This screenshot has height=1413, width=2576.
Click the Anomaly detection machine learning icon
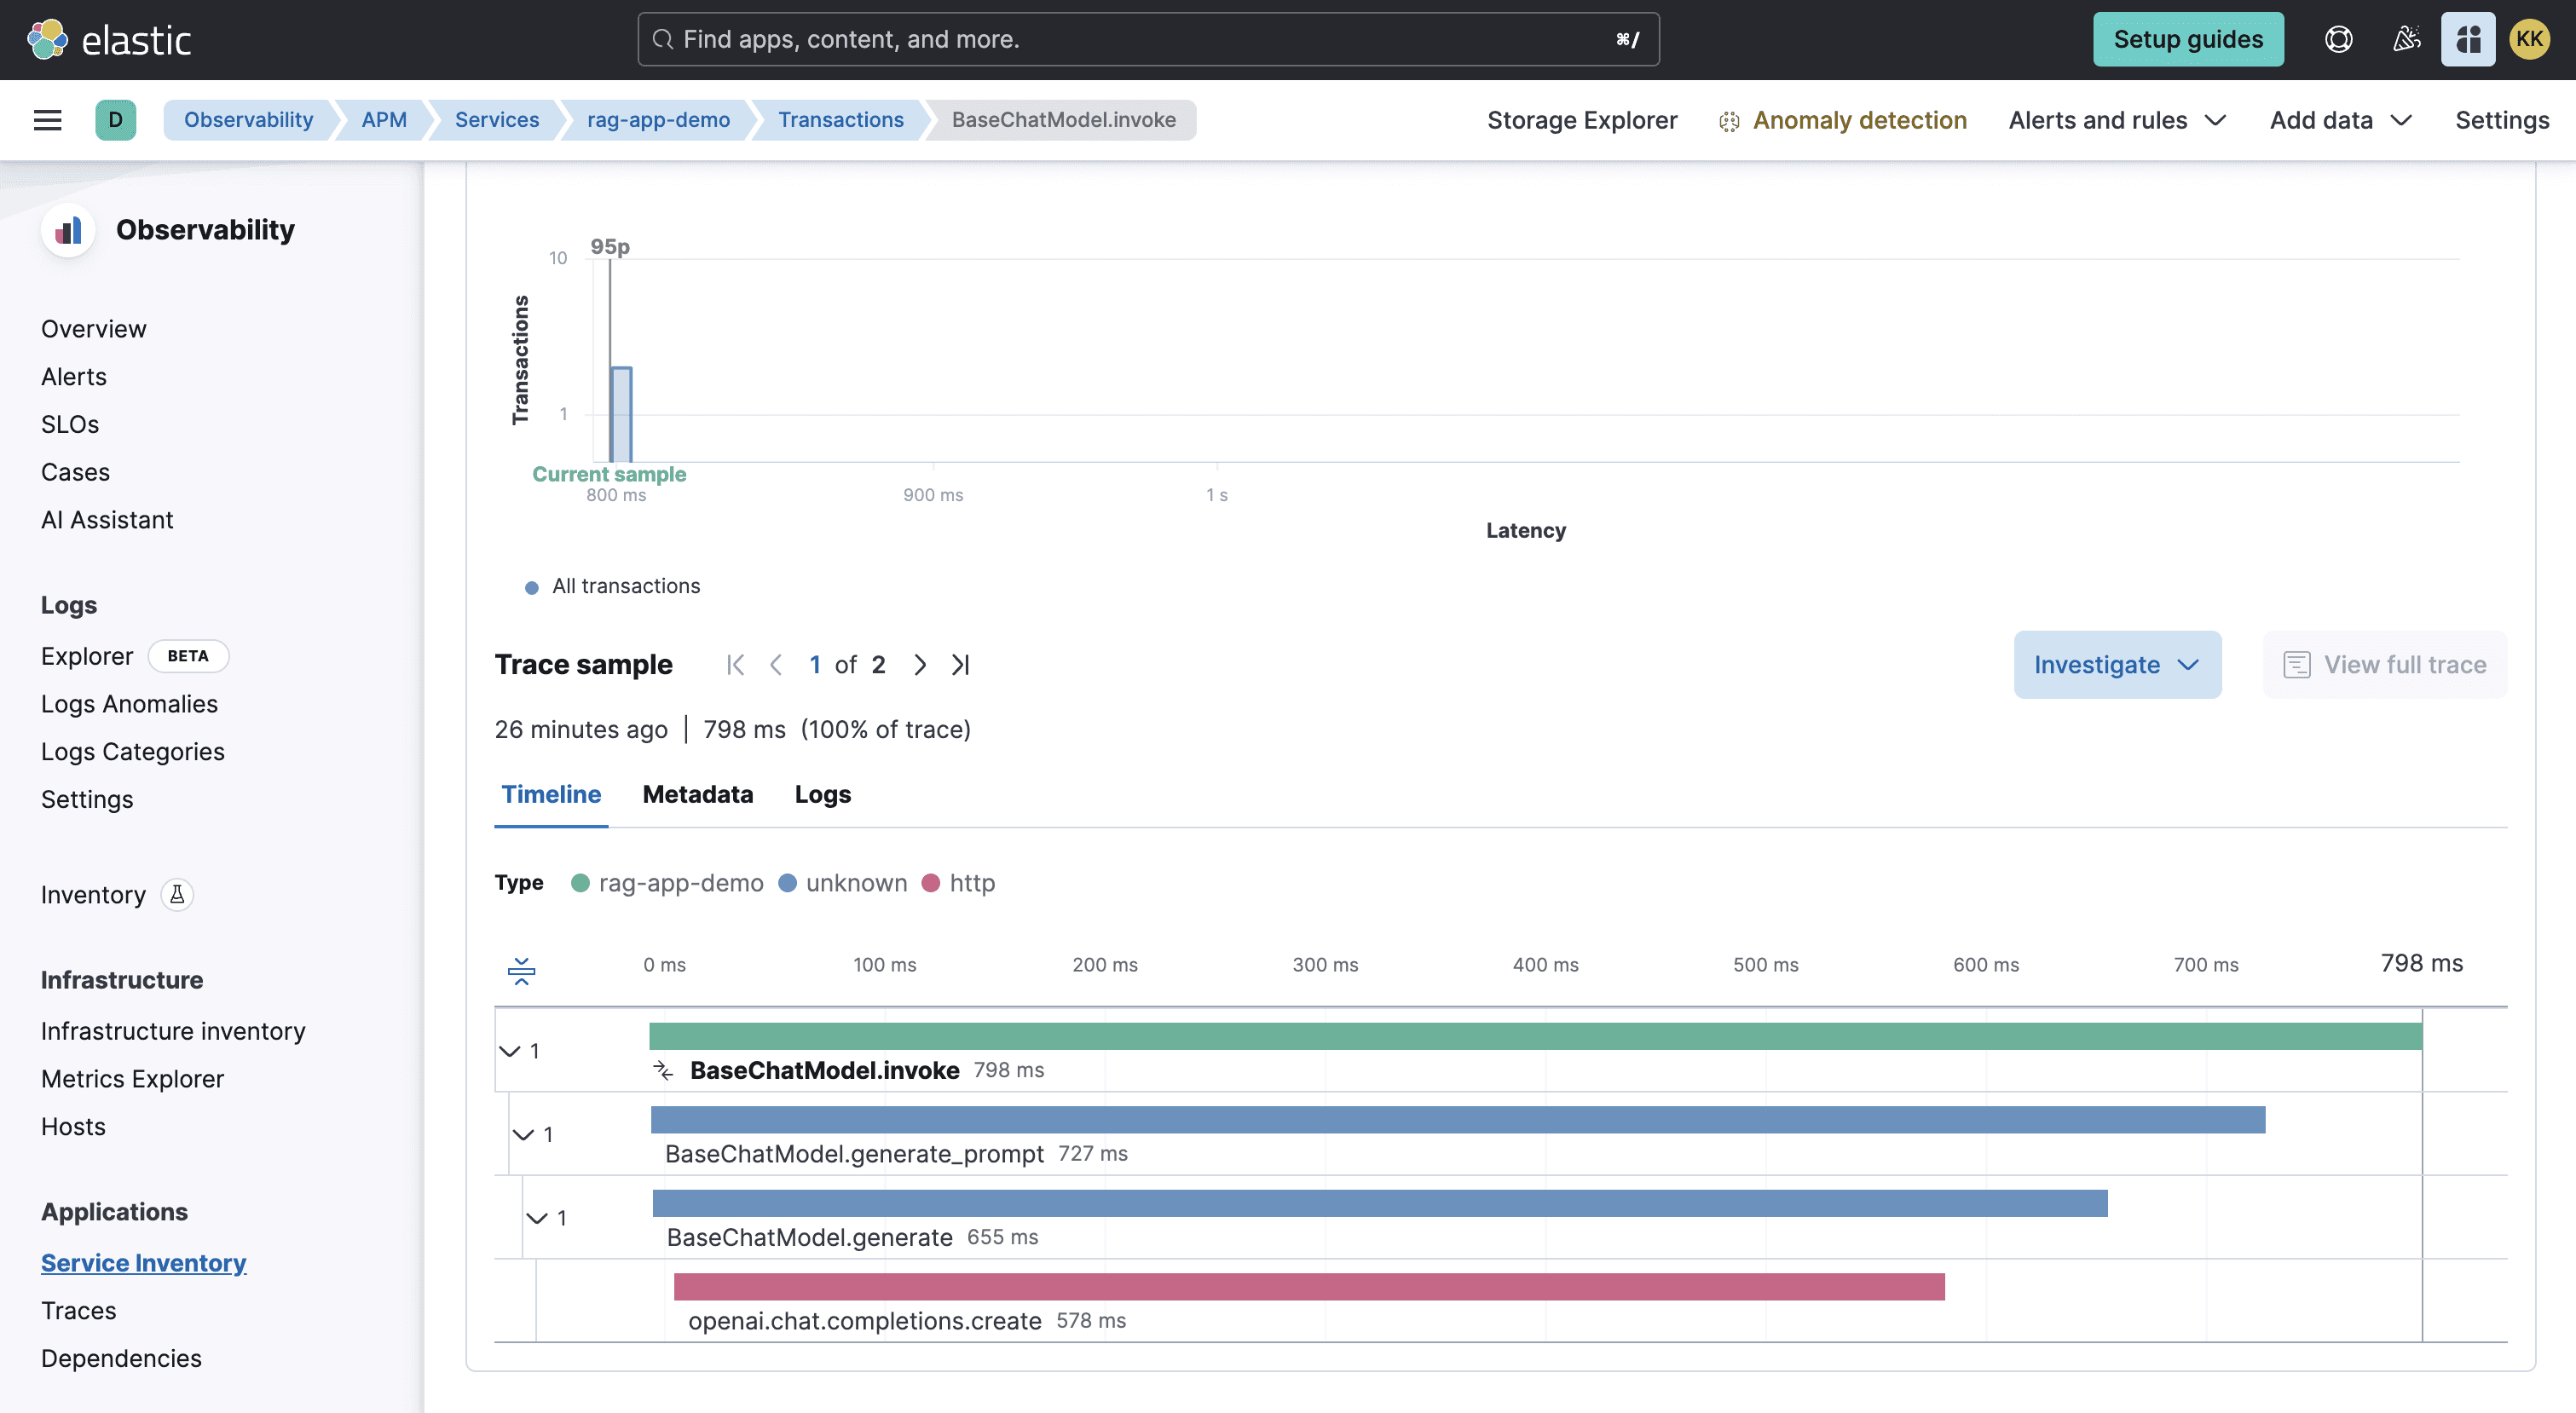coord(1728,120)
